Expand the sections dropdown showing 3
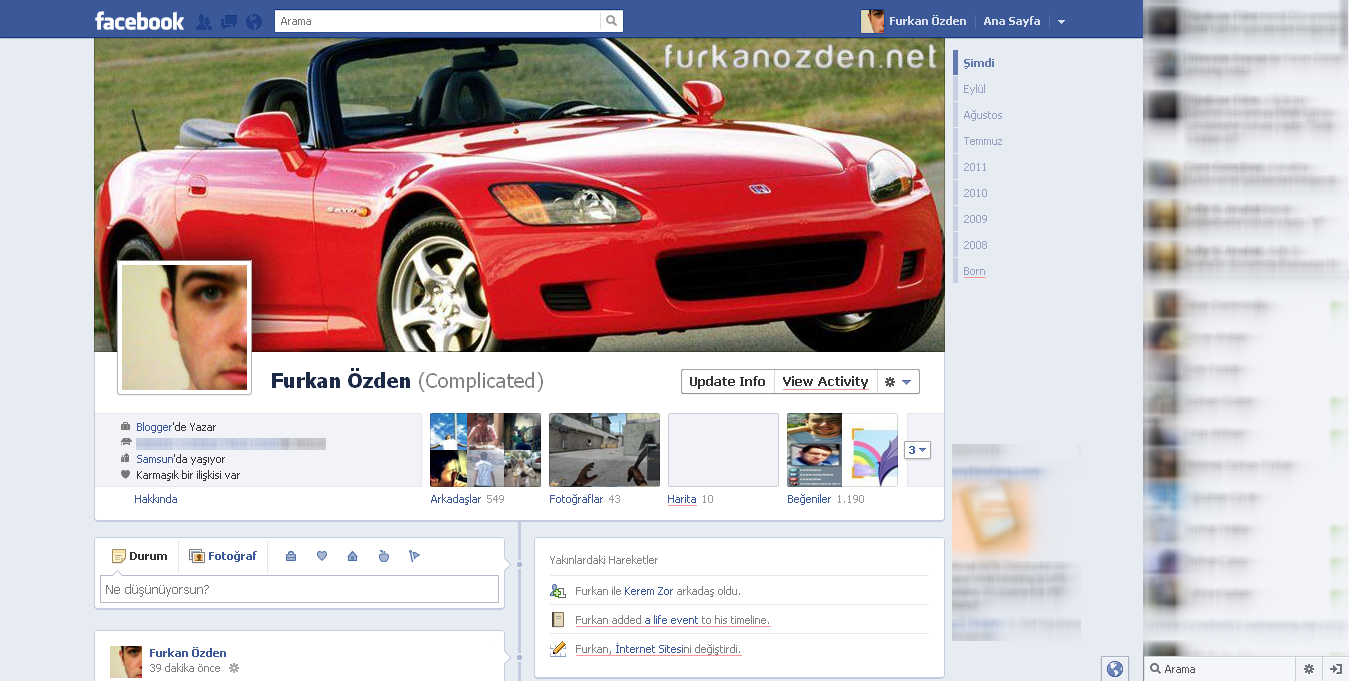This screenshot has width=1349, height=681. [x=918, y=450]
